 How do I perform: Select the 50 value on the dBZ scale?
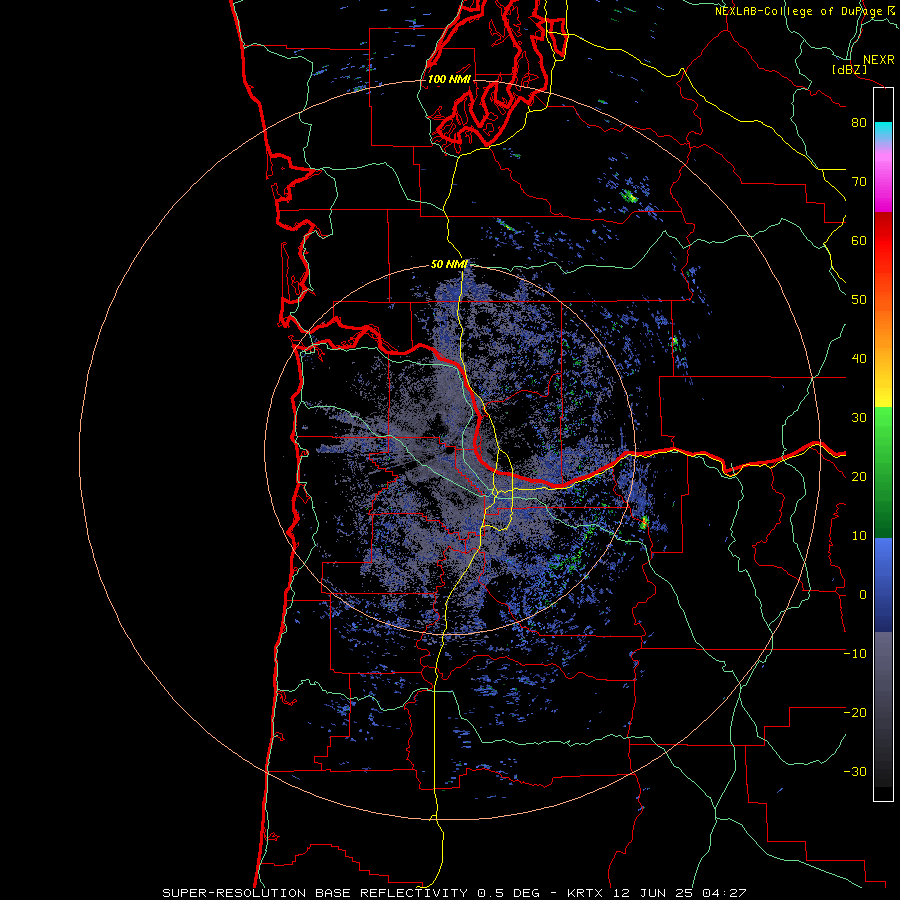click(x=859, y=300)
